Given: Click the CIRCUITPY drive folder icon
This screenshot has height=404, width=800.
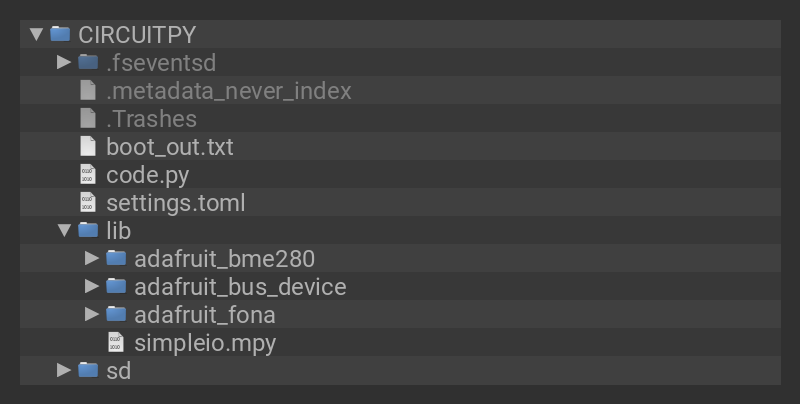Looking at the screenshot, I should 61,34.
